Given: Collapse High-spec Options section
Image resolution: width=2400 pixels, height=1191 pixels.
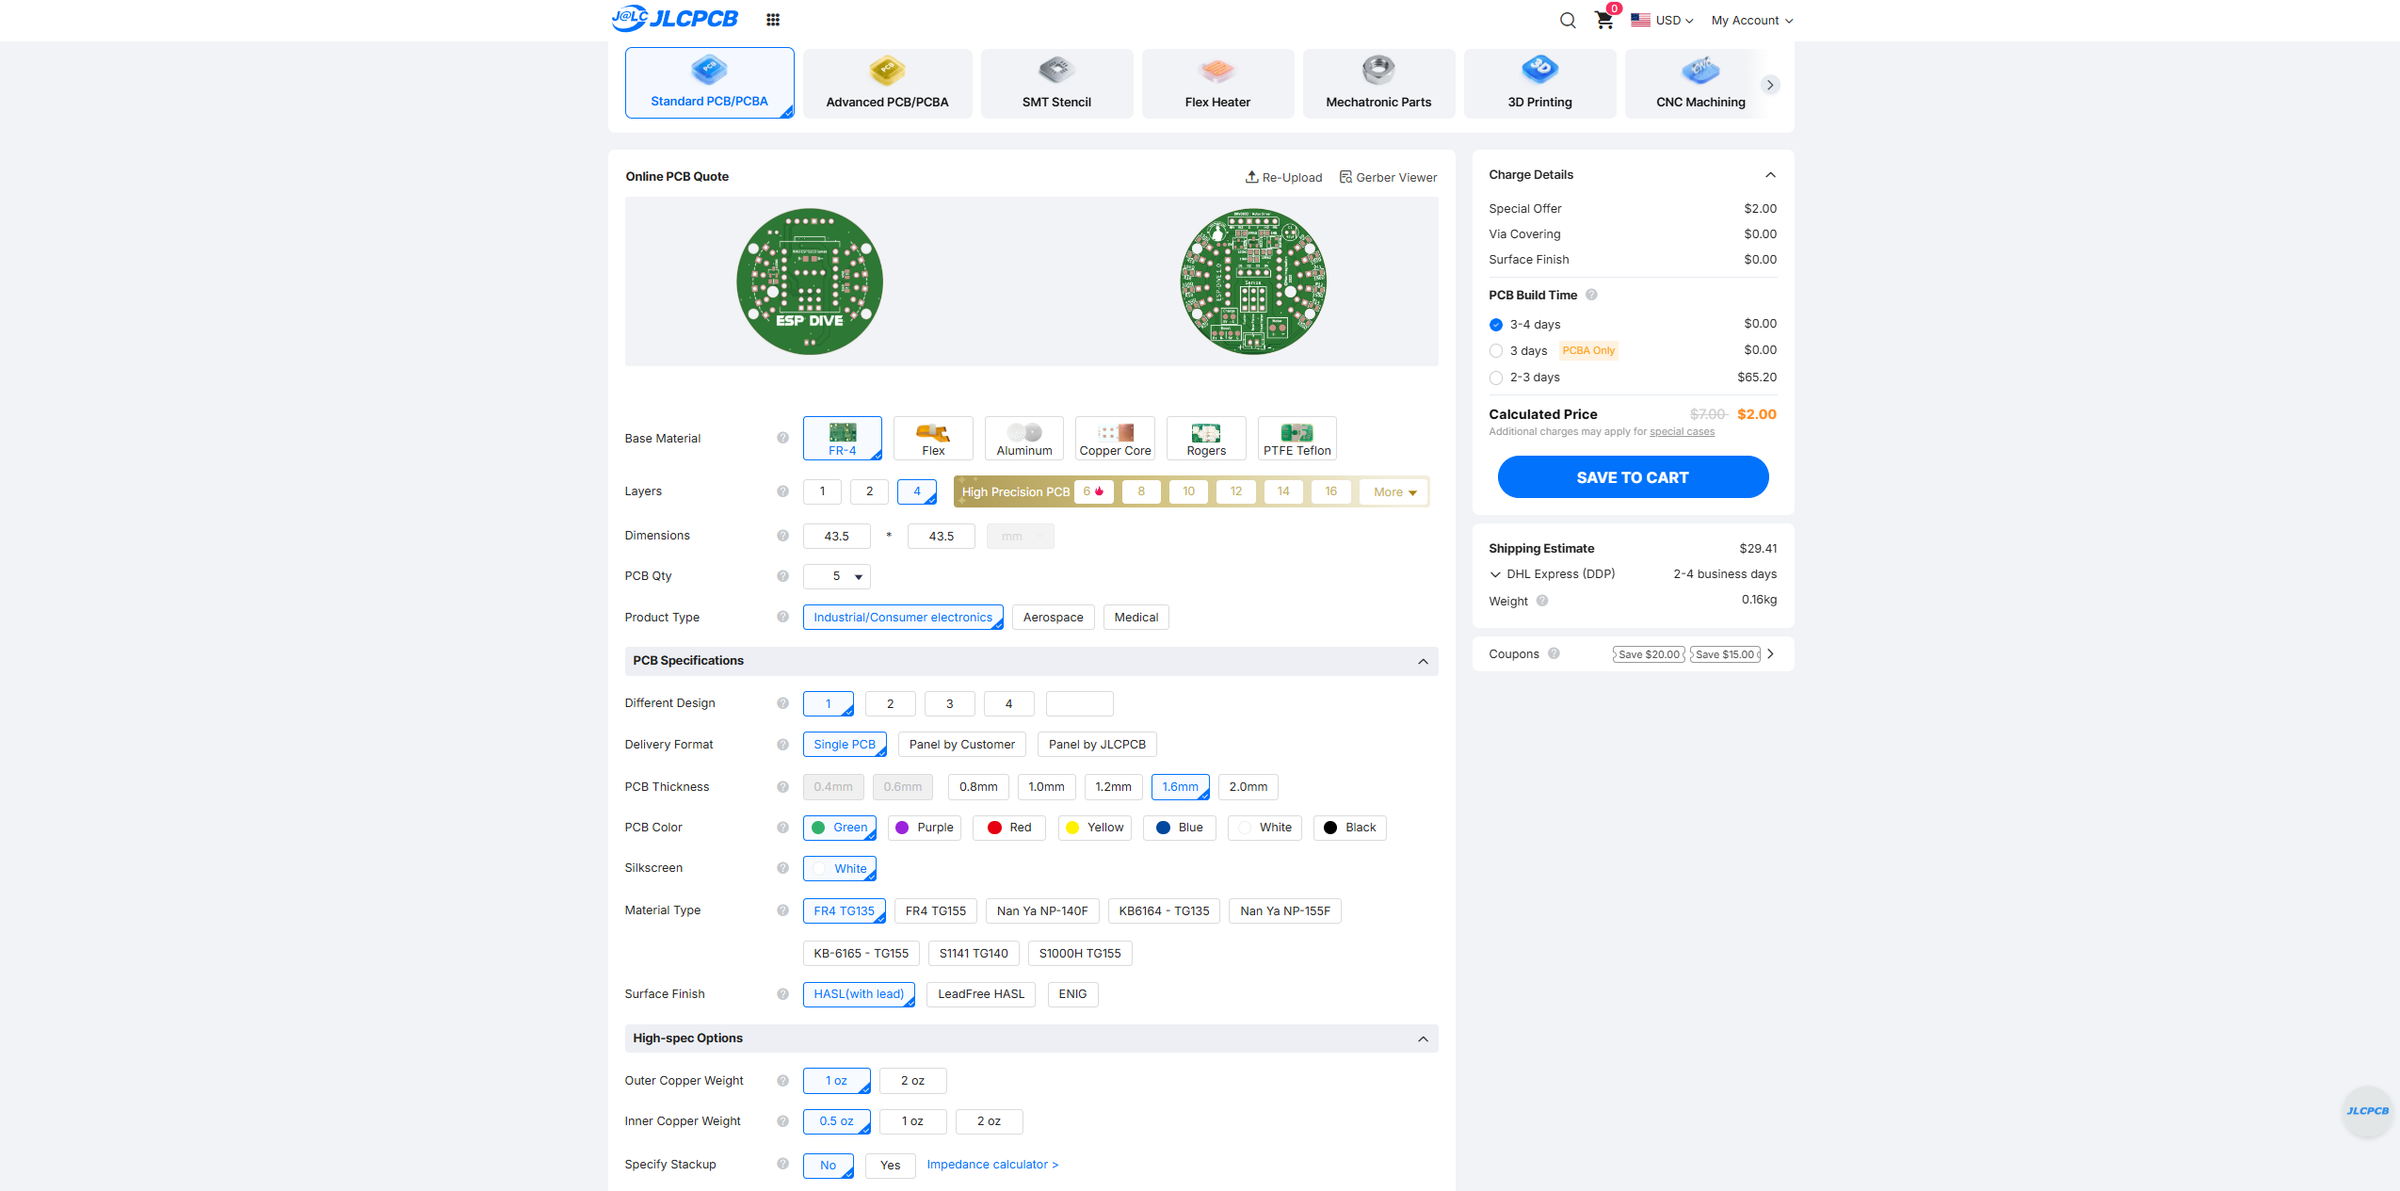Looking at the screenshot, I should [1423, 1039].
